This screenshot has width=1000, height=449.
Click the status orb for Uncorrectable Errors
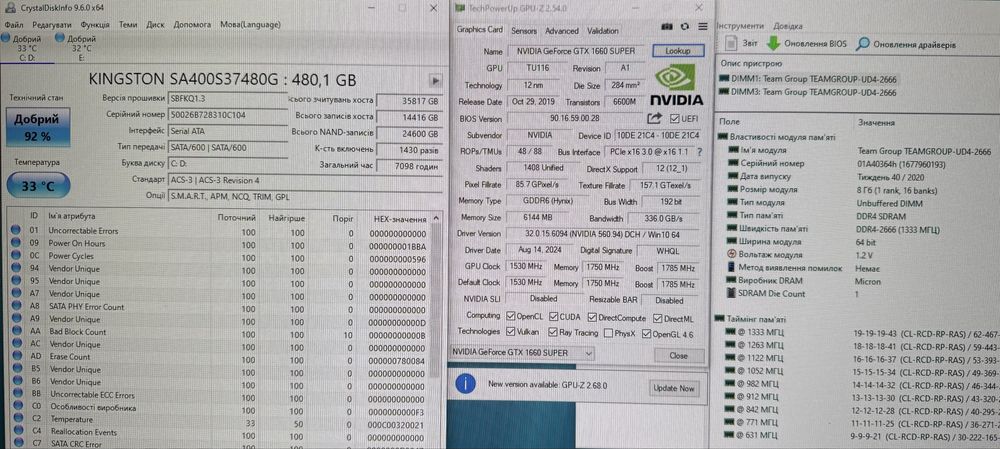click(16, 231)
